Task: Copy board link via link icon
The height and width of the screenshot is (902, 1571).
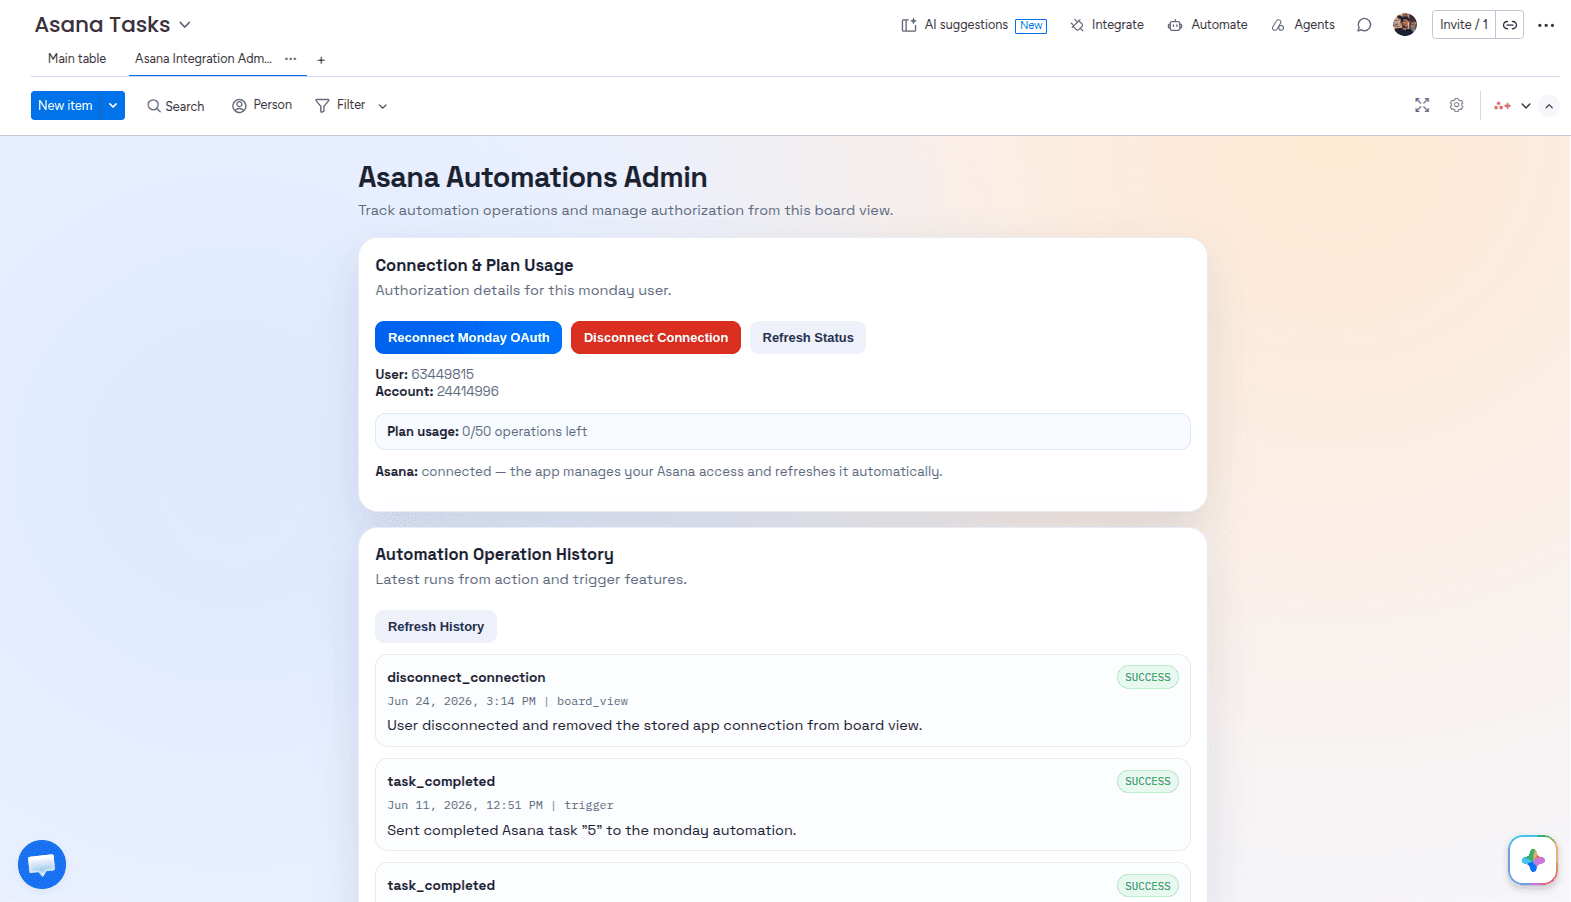Action: point(1510,25)
